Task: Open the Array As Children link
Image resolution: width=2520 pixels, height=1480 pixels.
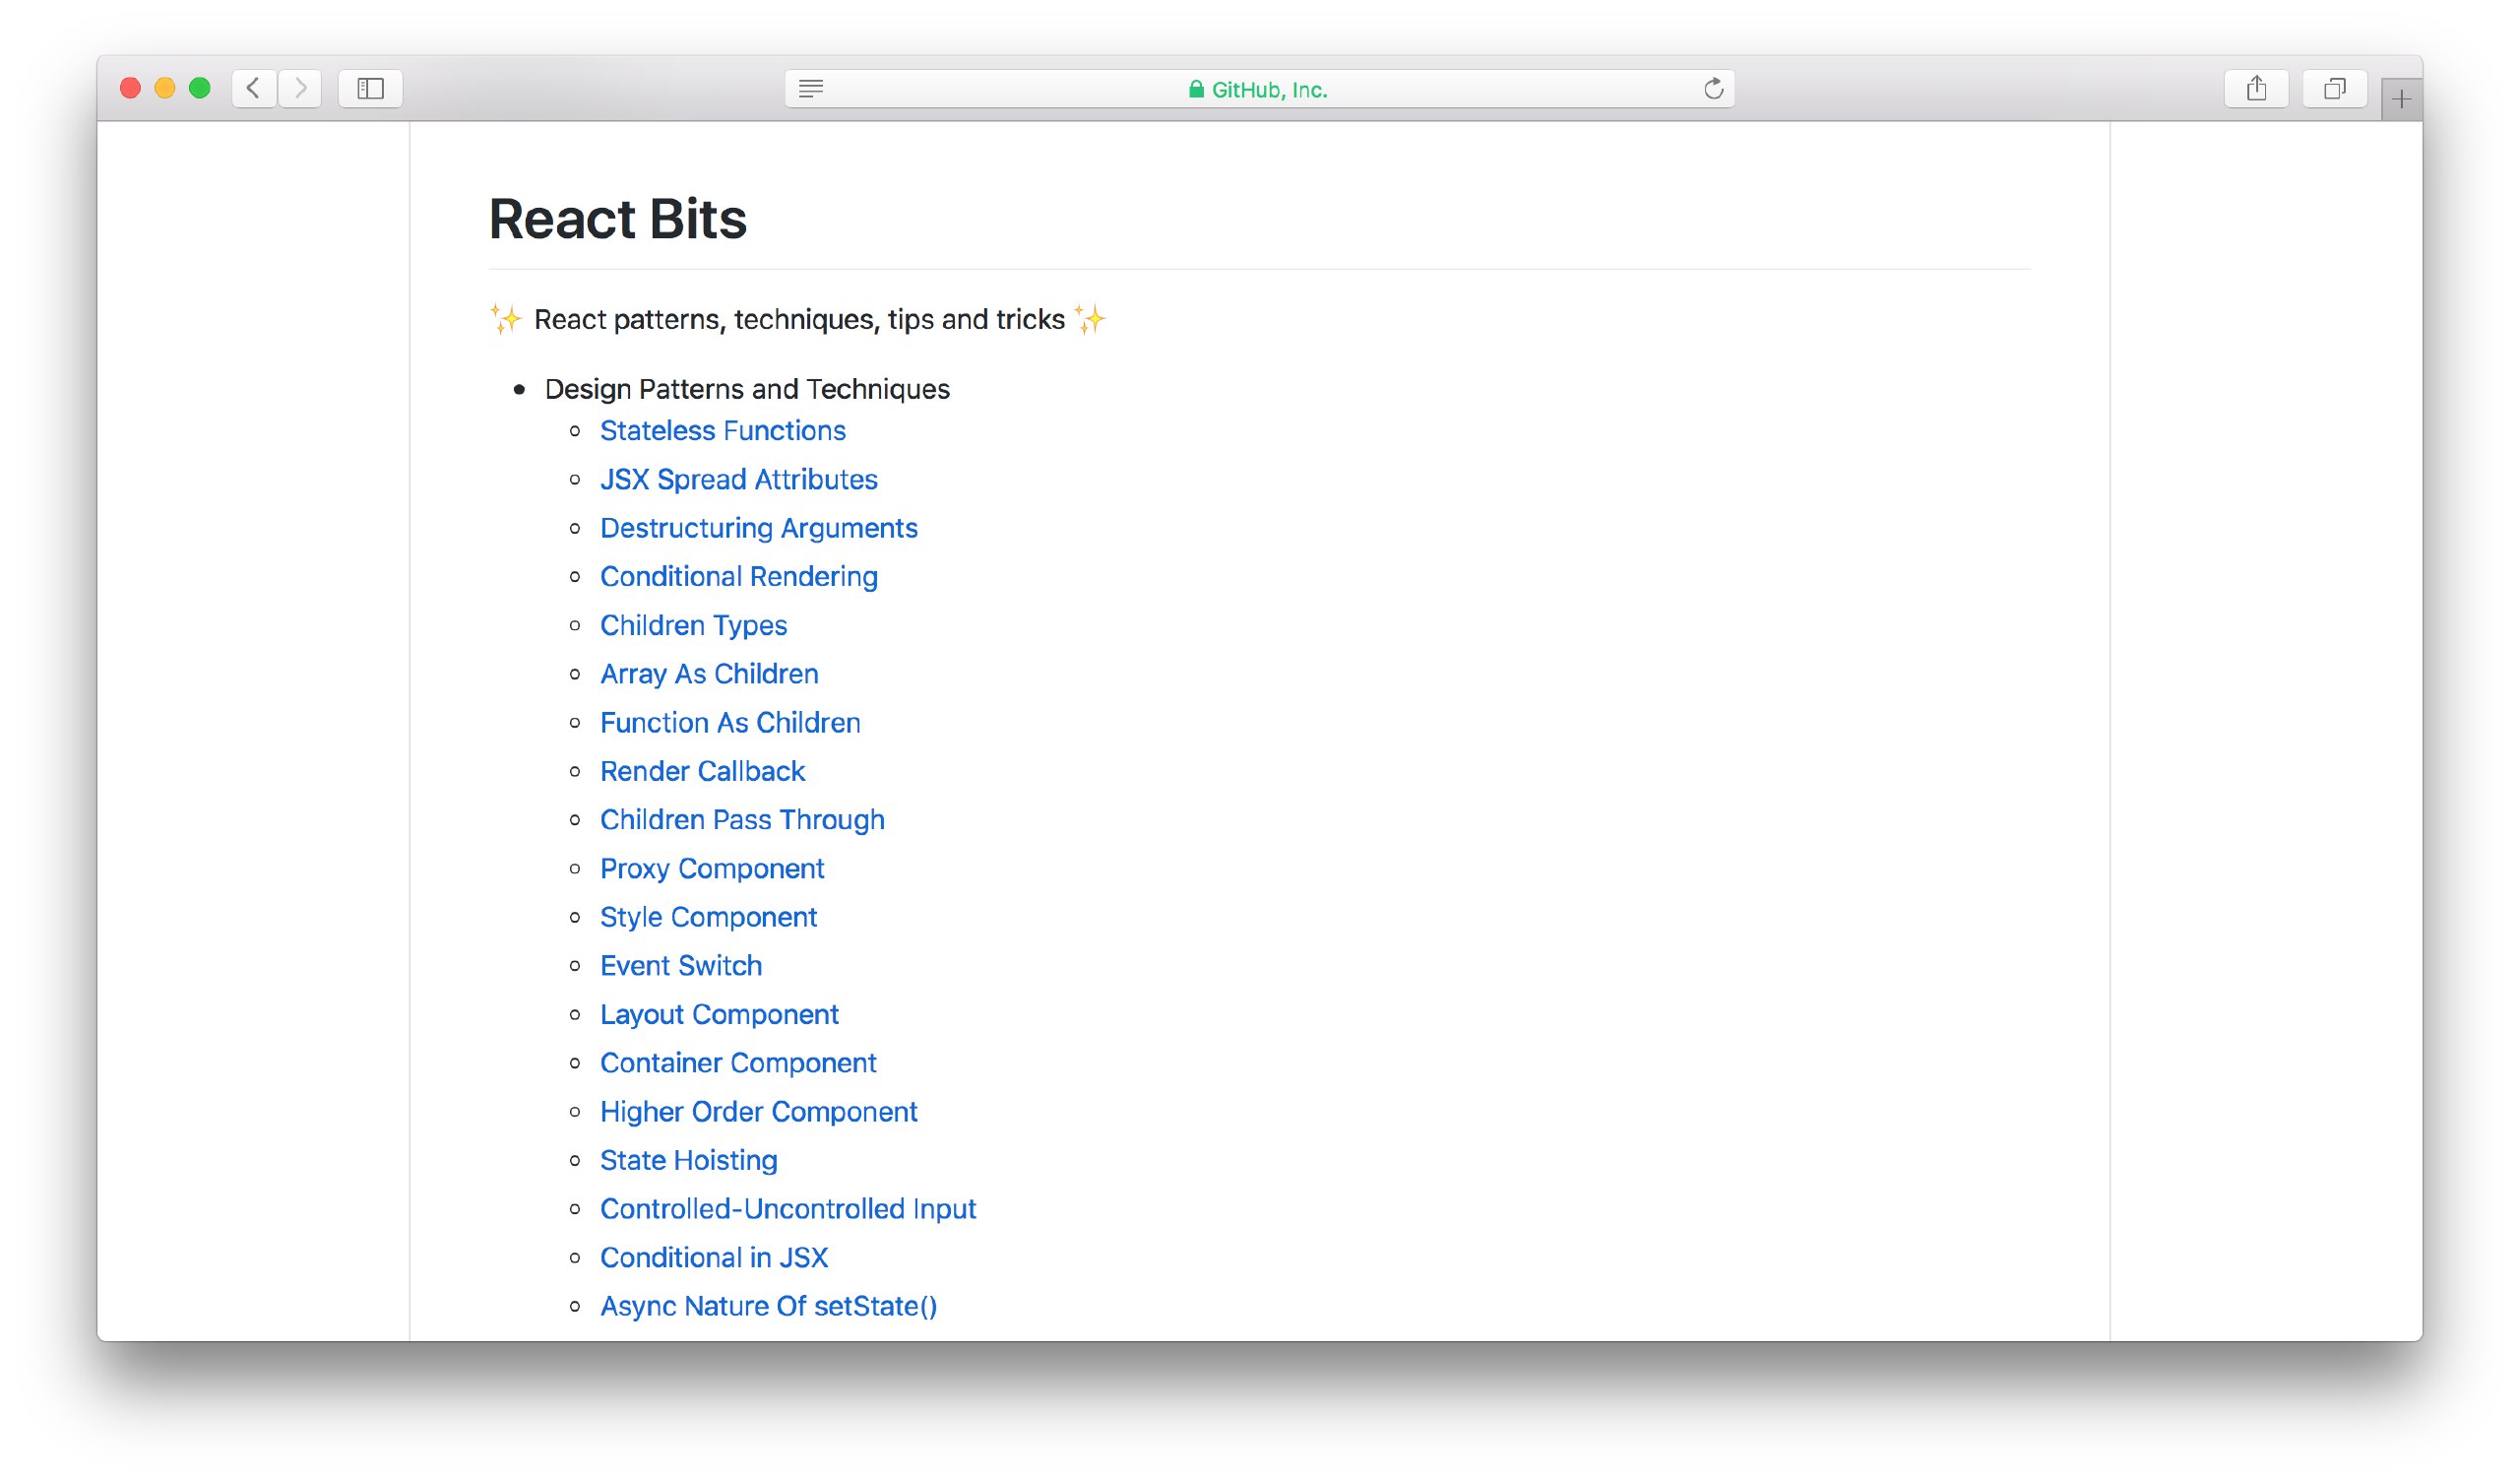Action: [709, 674]
